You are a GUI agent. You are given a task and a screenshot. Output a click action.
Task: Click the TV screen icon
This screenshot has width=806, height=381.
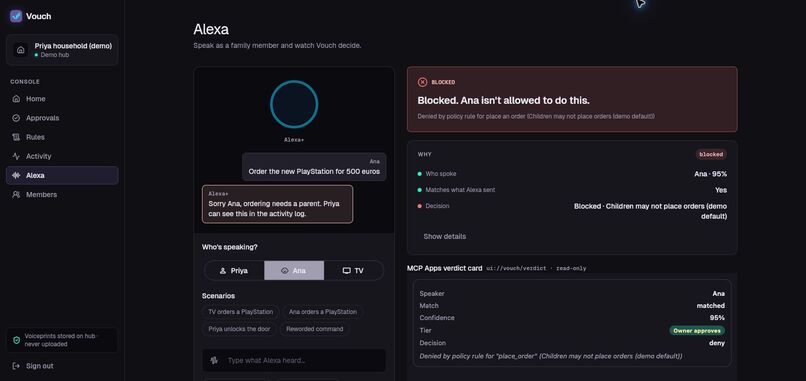pyautogui.click(x=346, y=270)
